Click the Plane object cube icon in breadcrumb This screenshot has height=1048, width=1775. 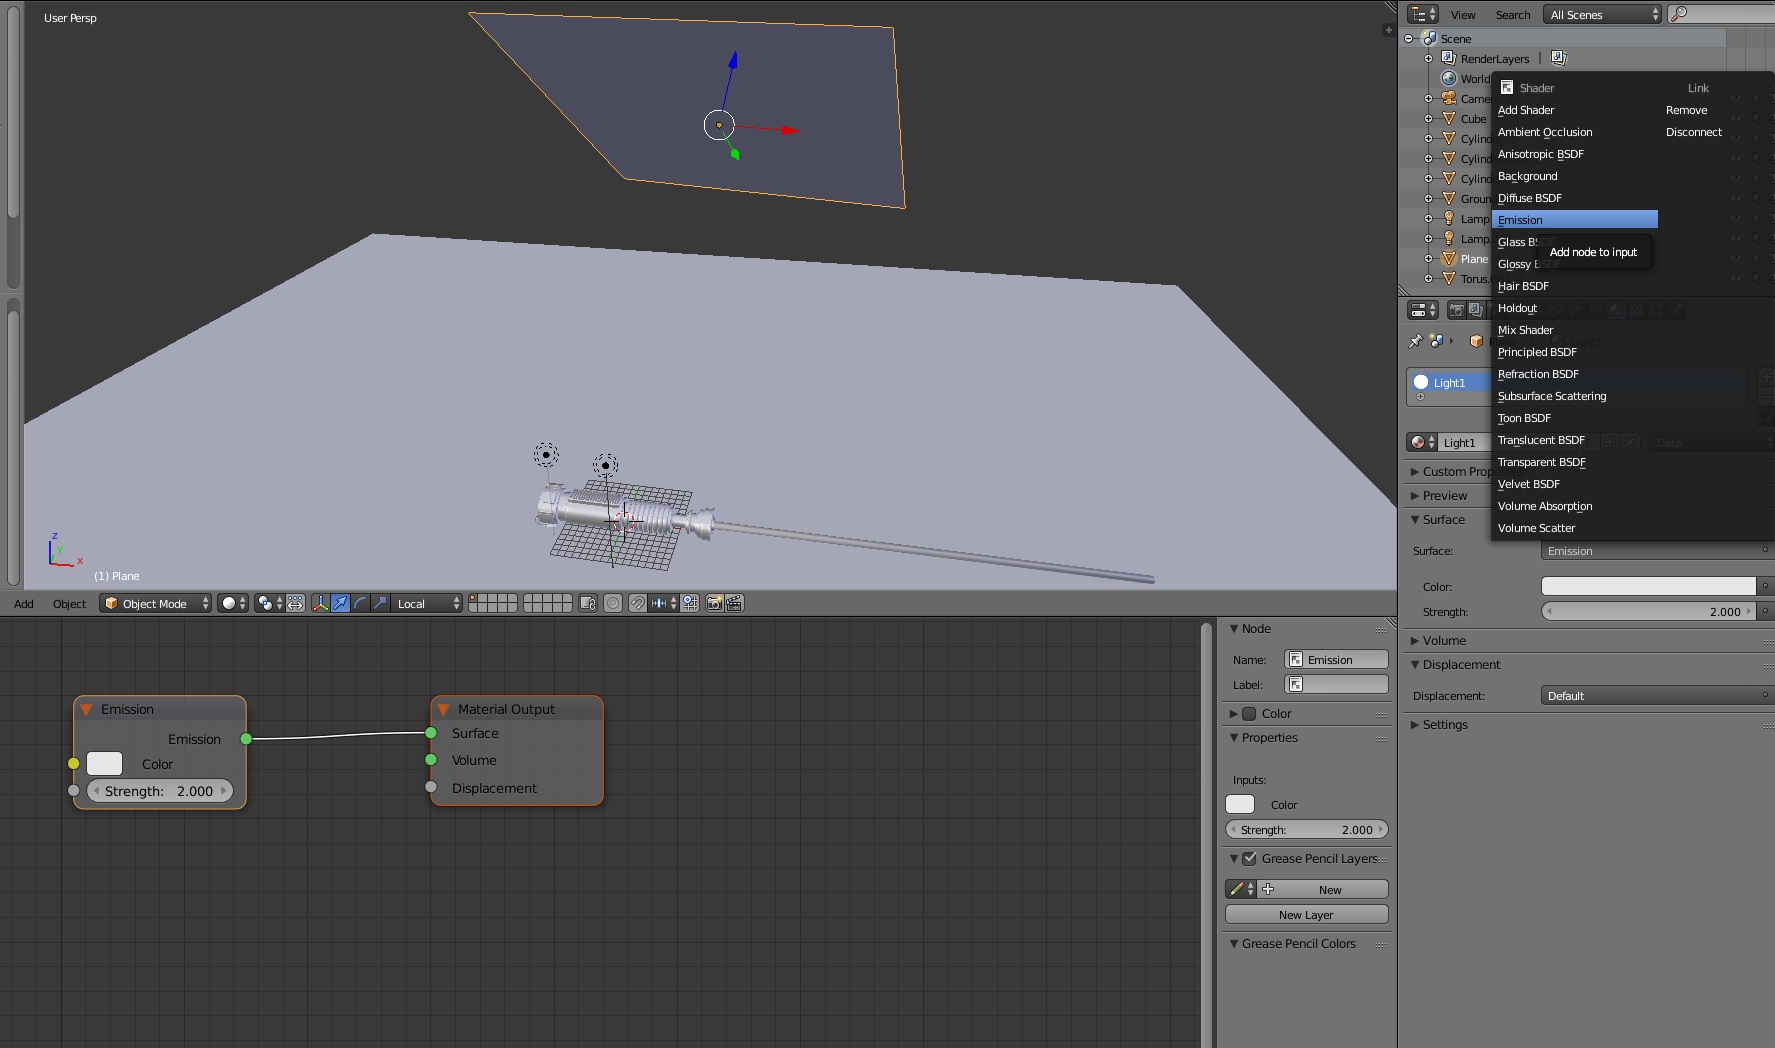click(x=1476, y=341)
